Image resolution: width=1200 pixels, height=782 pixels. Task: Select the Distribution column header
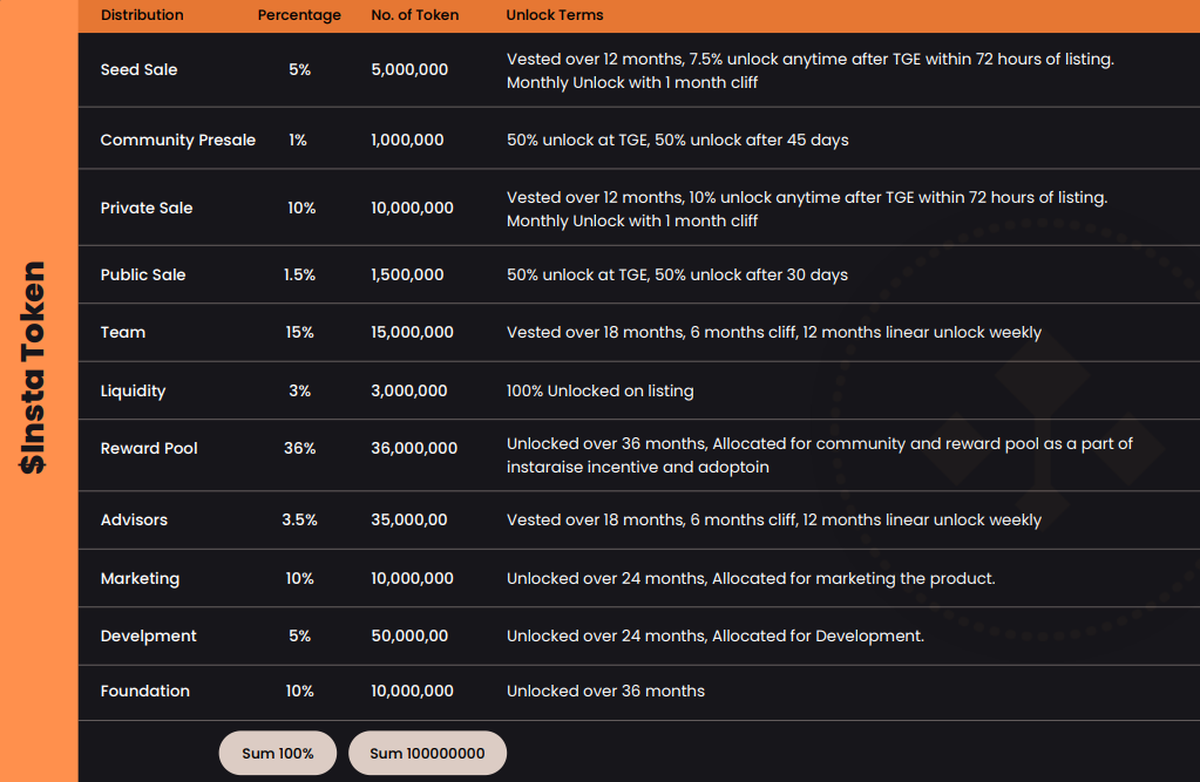click(142, 15)
